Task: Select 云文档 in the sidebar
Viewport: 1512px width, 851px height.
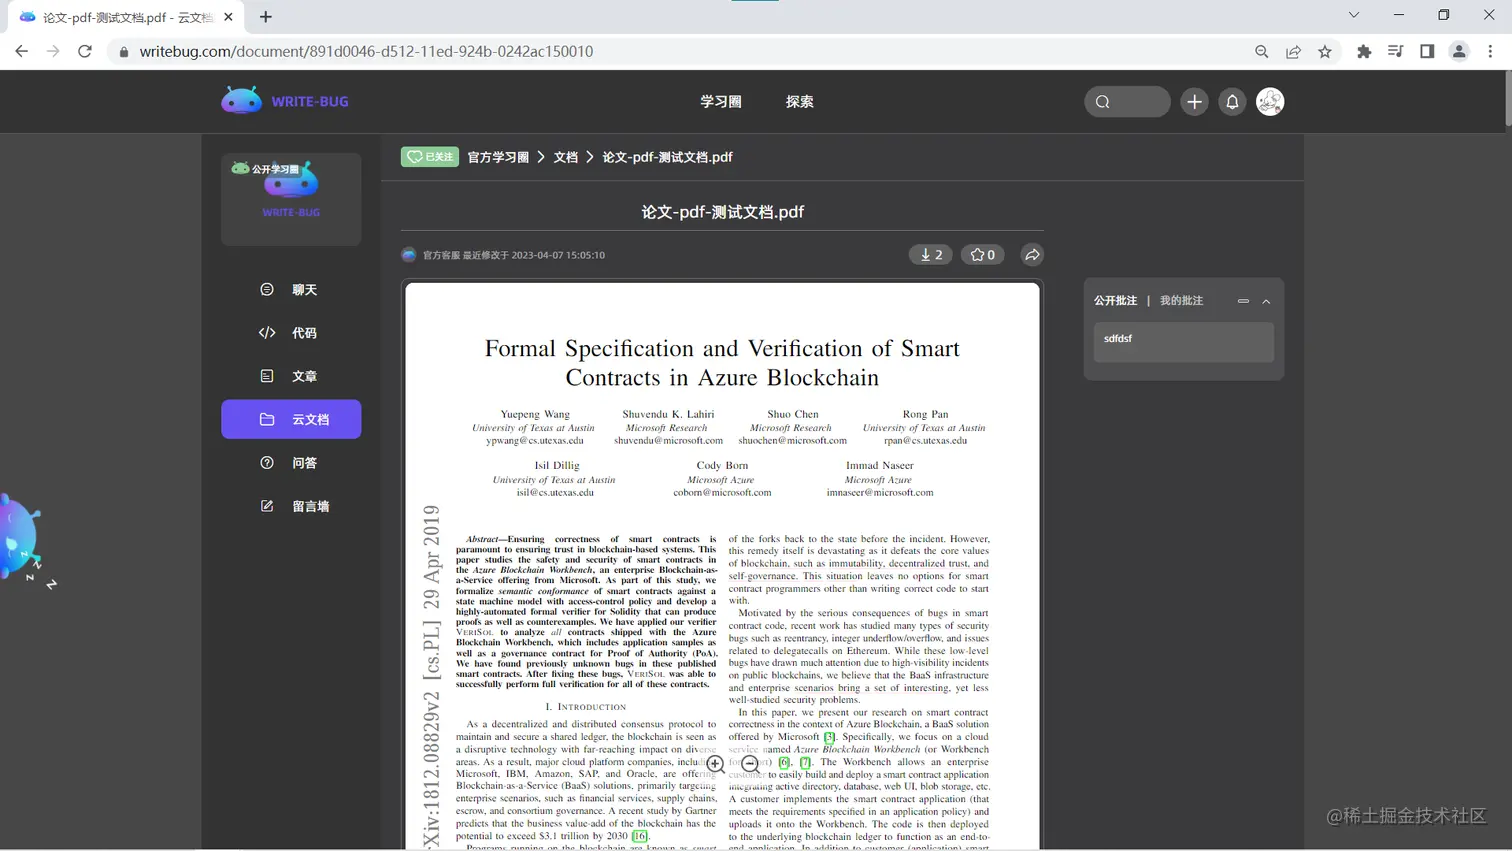Action: (291, 419)
